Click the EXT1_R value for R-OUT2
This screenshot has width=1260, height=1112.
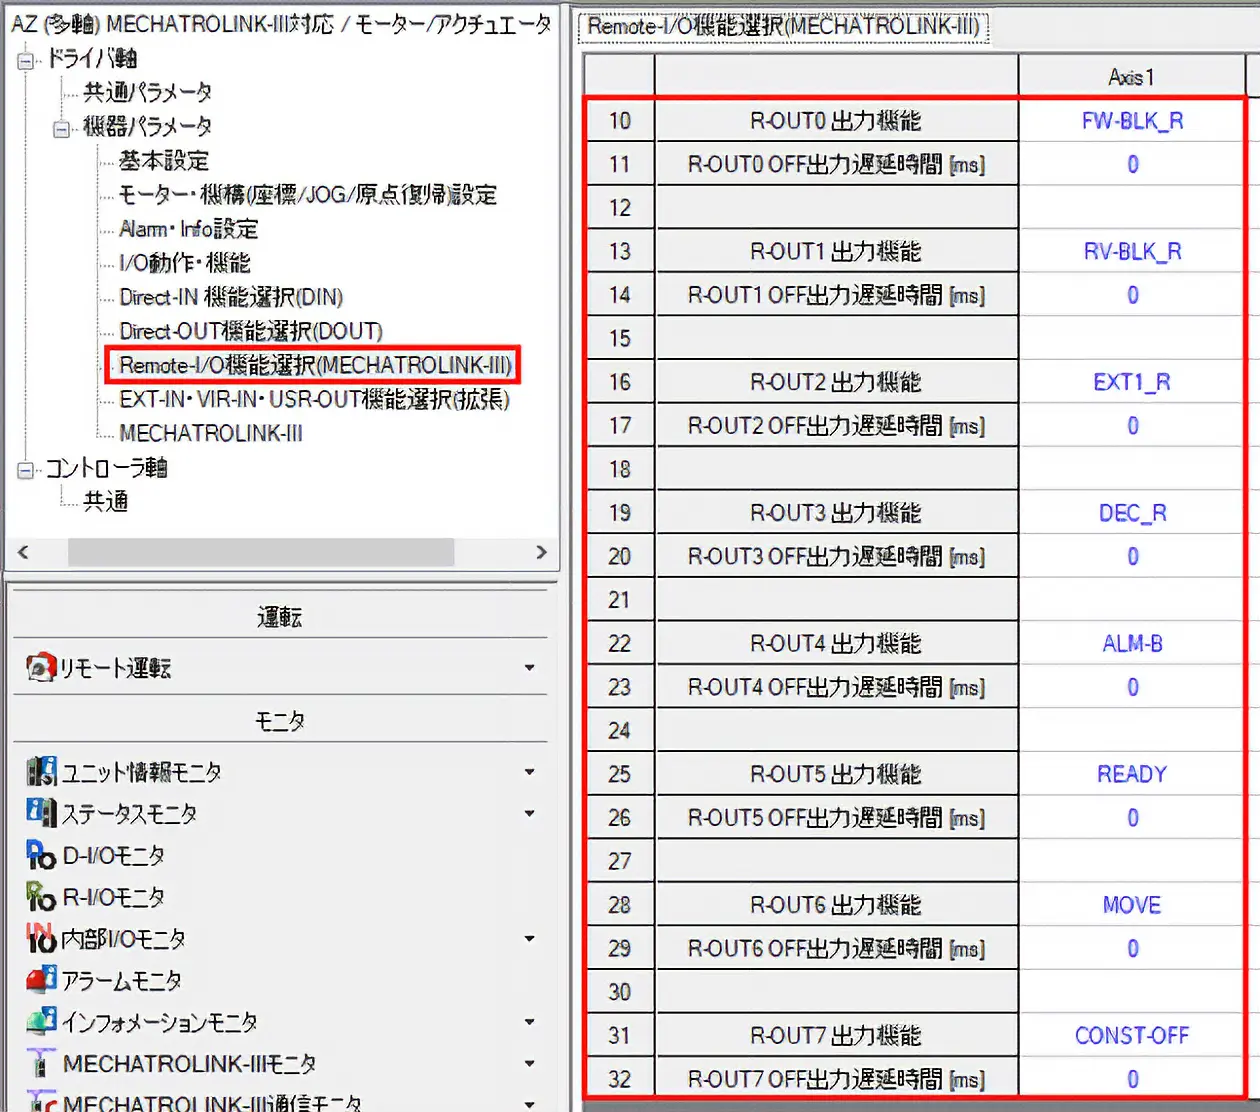click(1132, 382)
